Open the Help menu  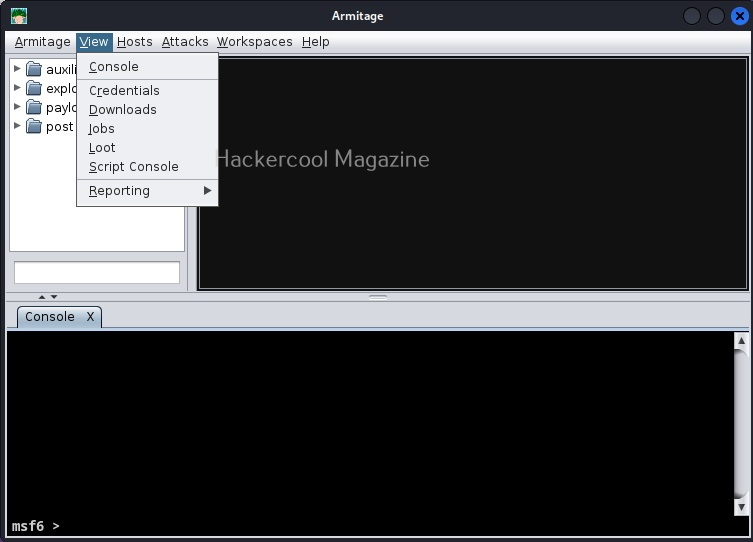click(316, 42)
